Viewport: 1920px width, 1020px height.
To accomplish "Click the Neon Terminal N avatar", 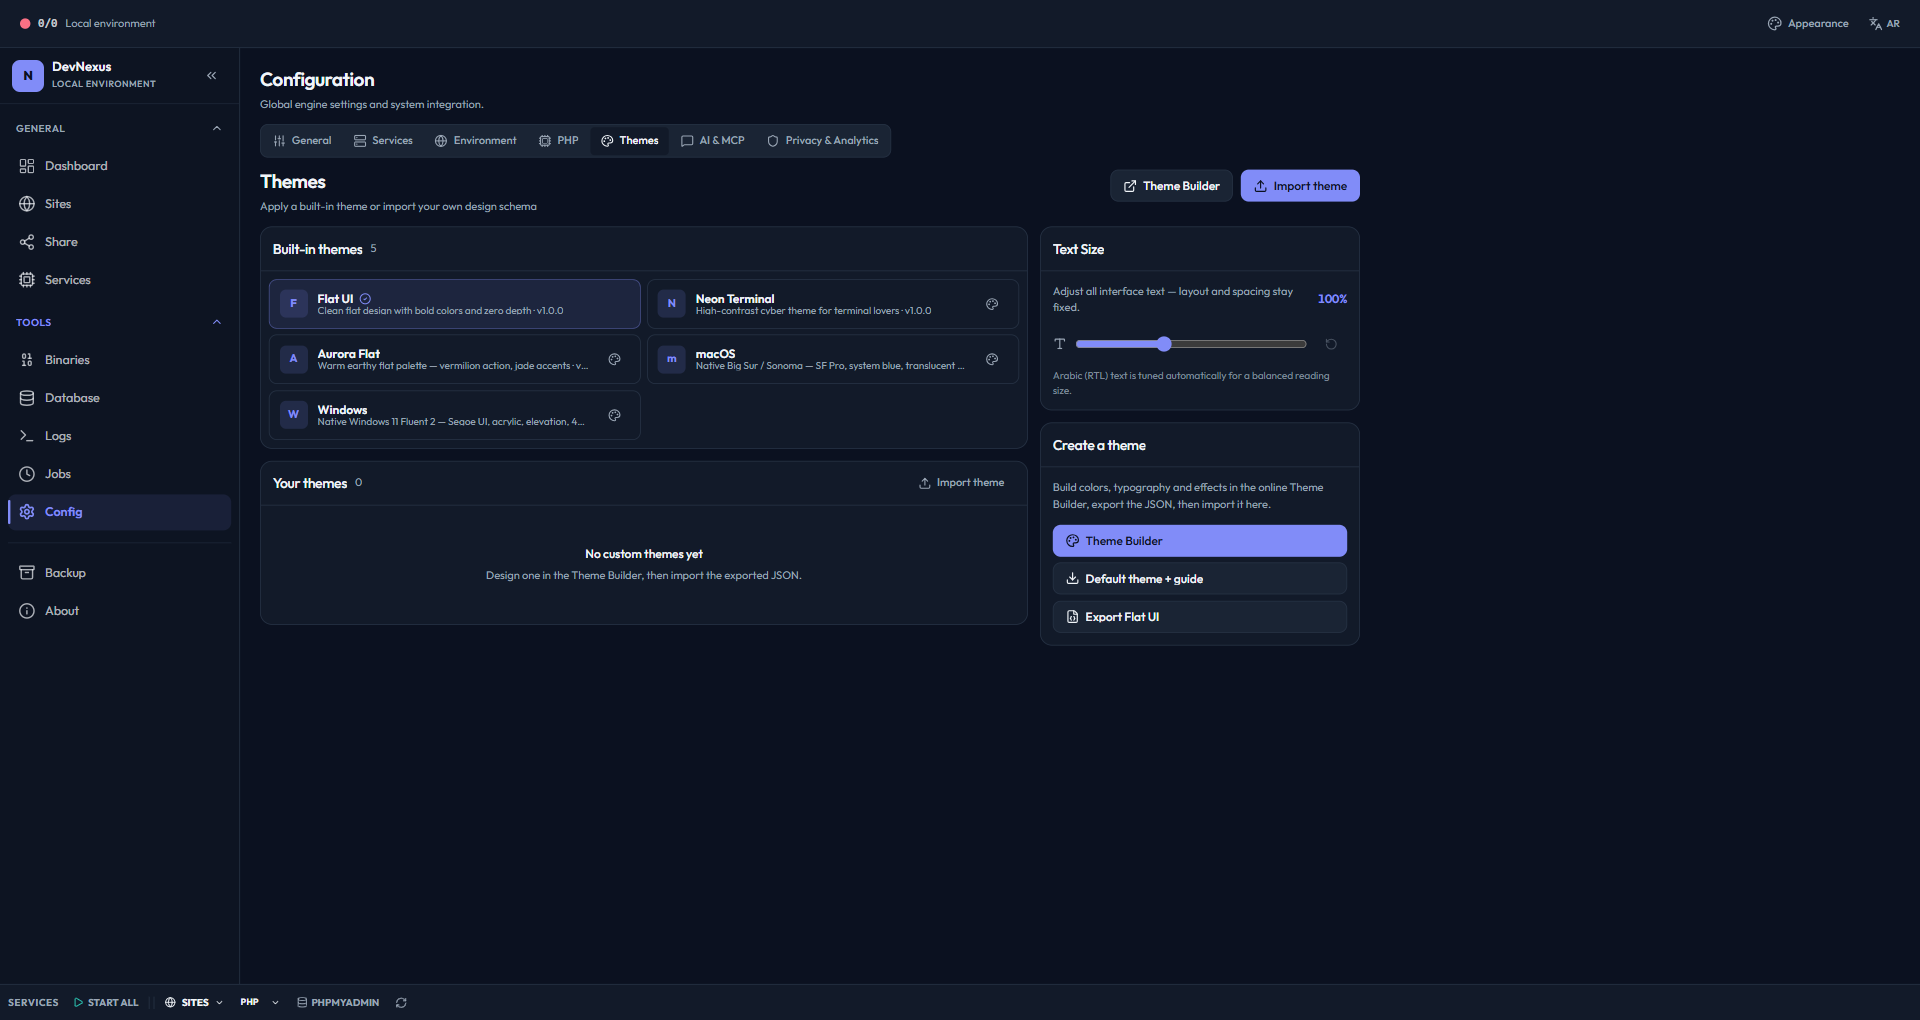I will point(672,303).
